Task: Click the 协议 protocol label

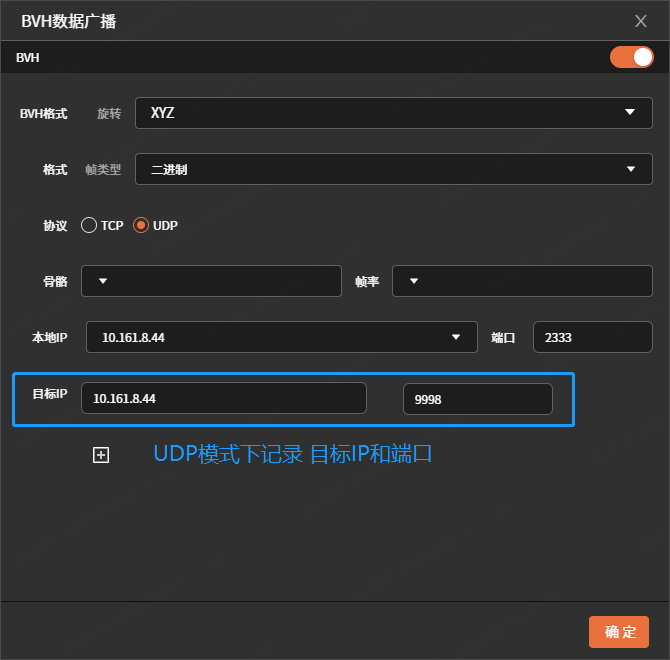Action: (x=55, y=226)
